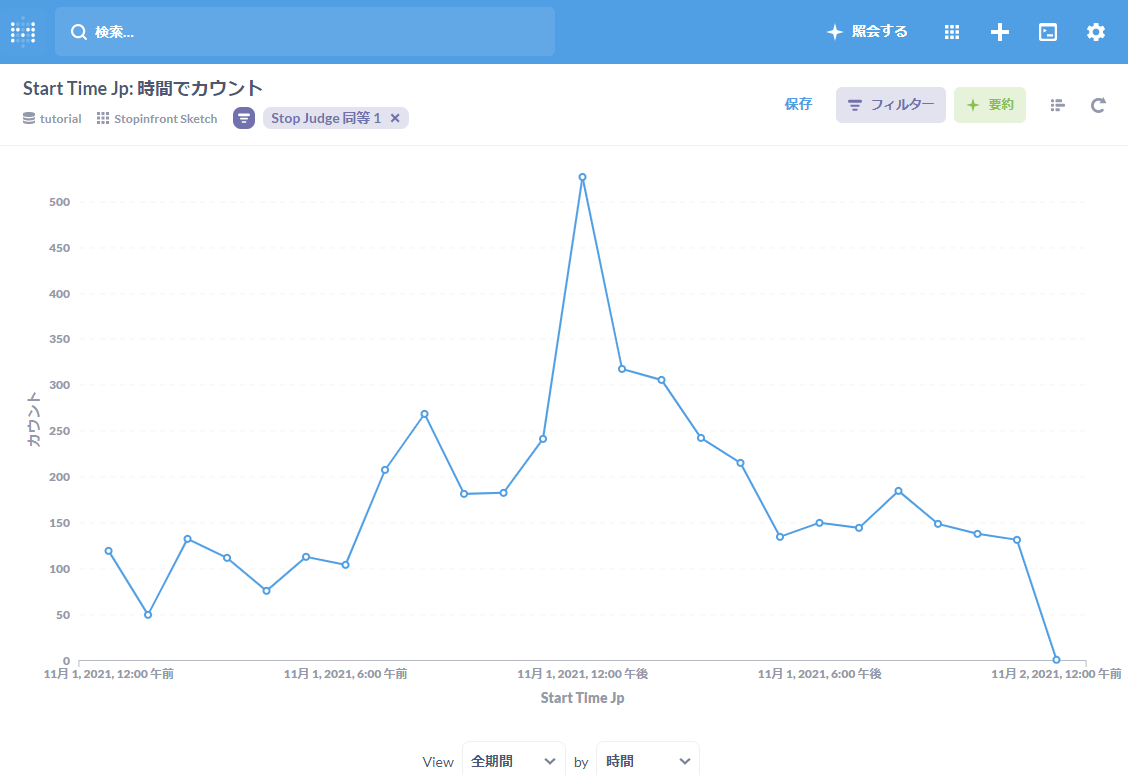Open the settings gear icon
Viewport: 1128px width, 775px height.
[x=1096, y=32]
